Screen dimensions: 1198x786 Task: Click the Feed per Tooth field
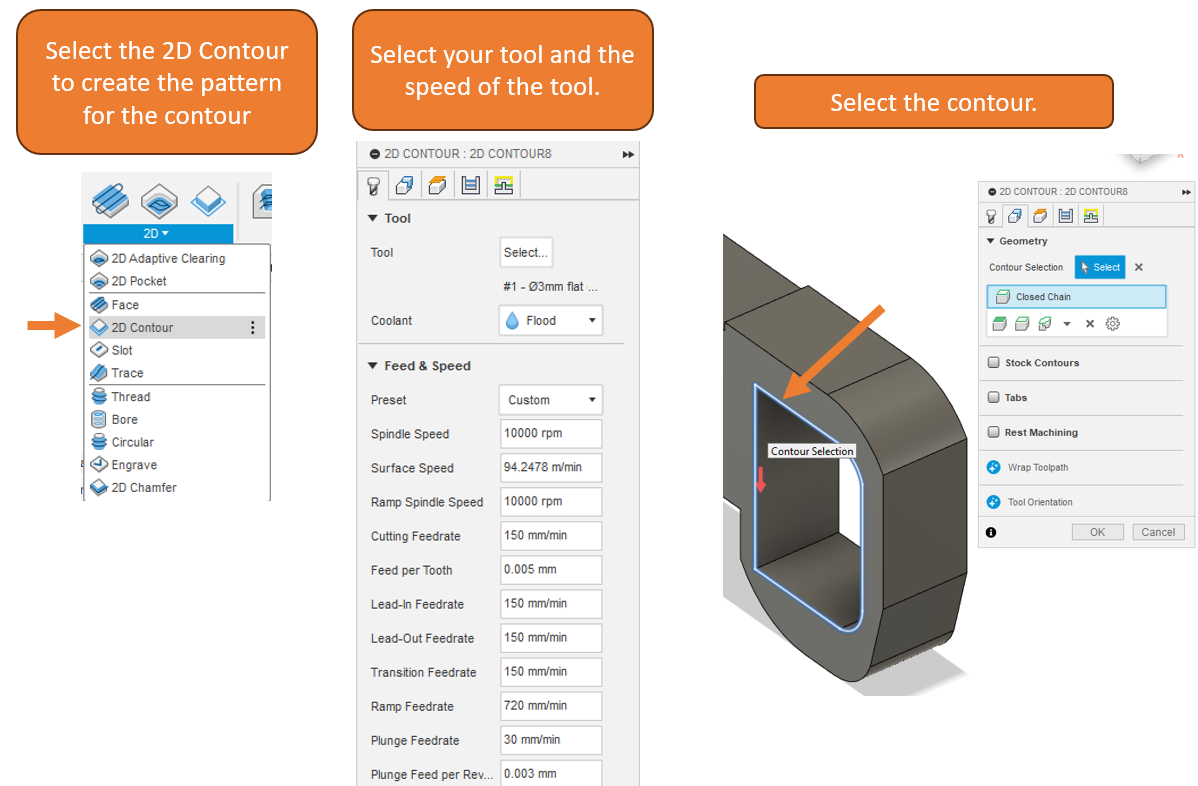point(551,570)
